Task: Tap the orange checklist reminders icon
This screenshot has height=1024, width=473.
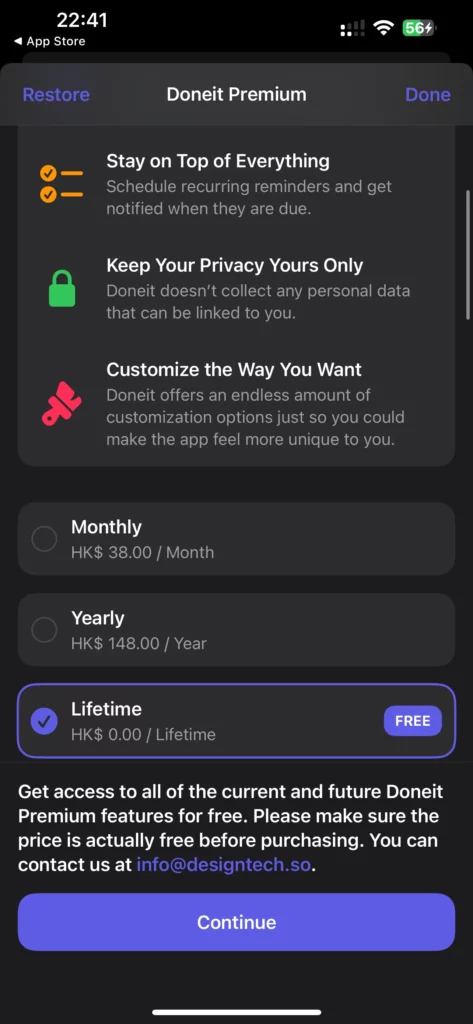Action: (61, 184)
